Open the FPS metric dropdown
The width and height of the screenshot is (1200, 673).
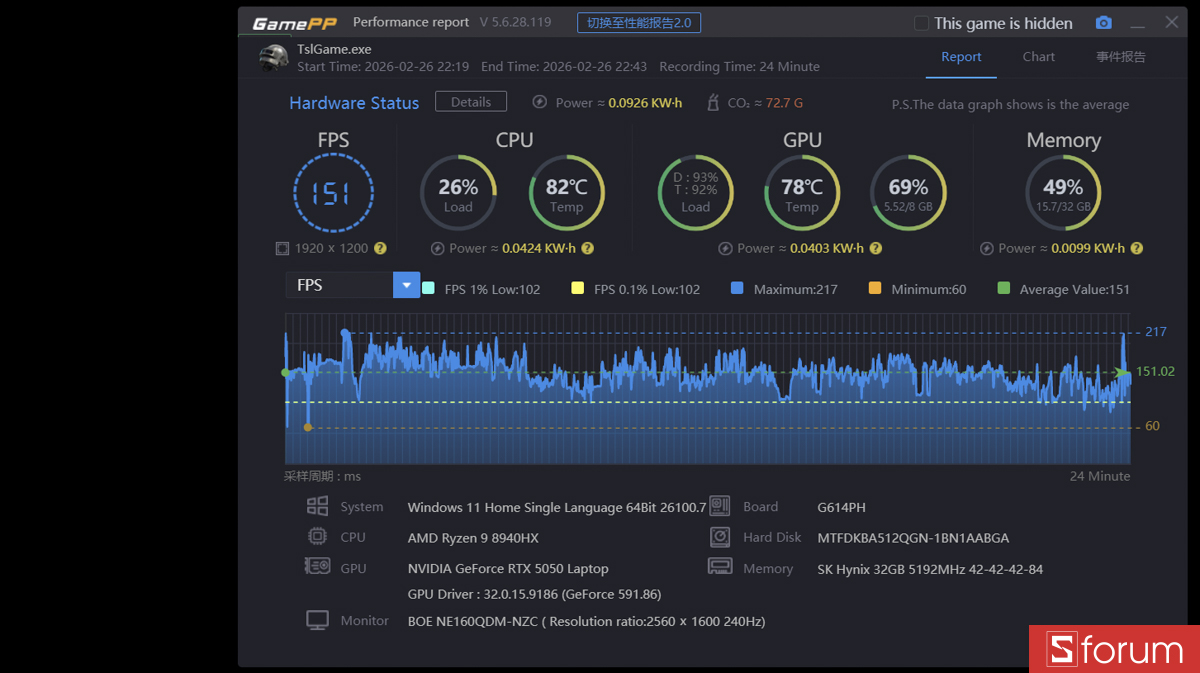click(x=406, y=285)
